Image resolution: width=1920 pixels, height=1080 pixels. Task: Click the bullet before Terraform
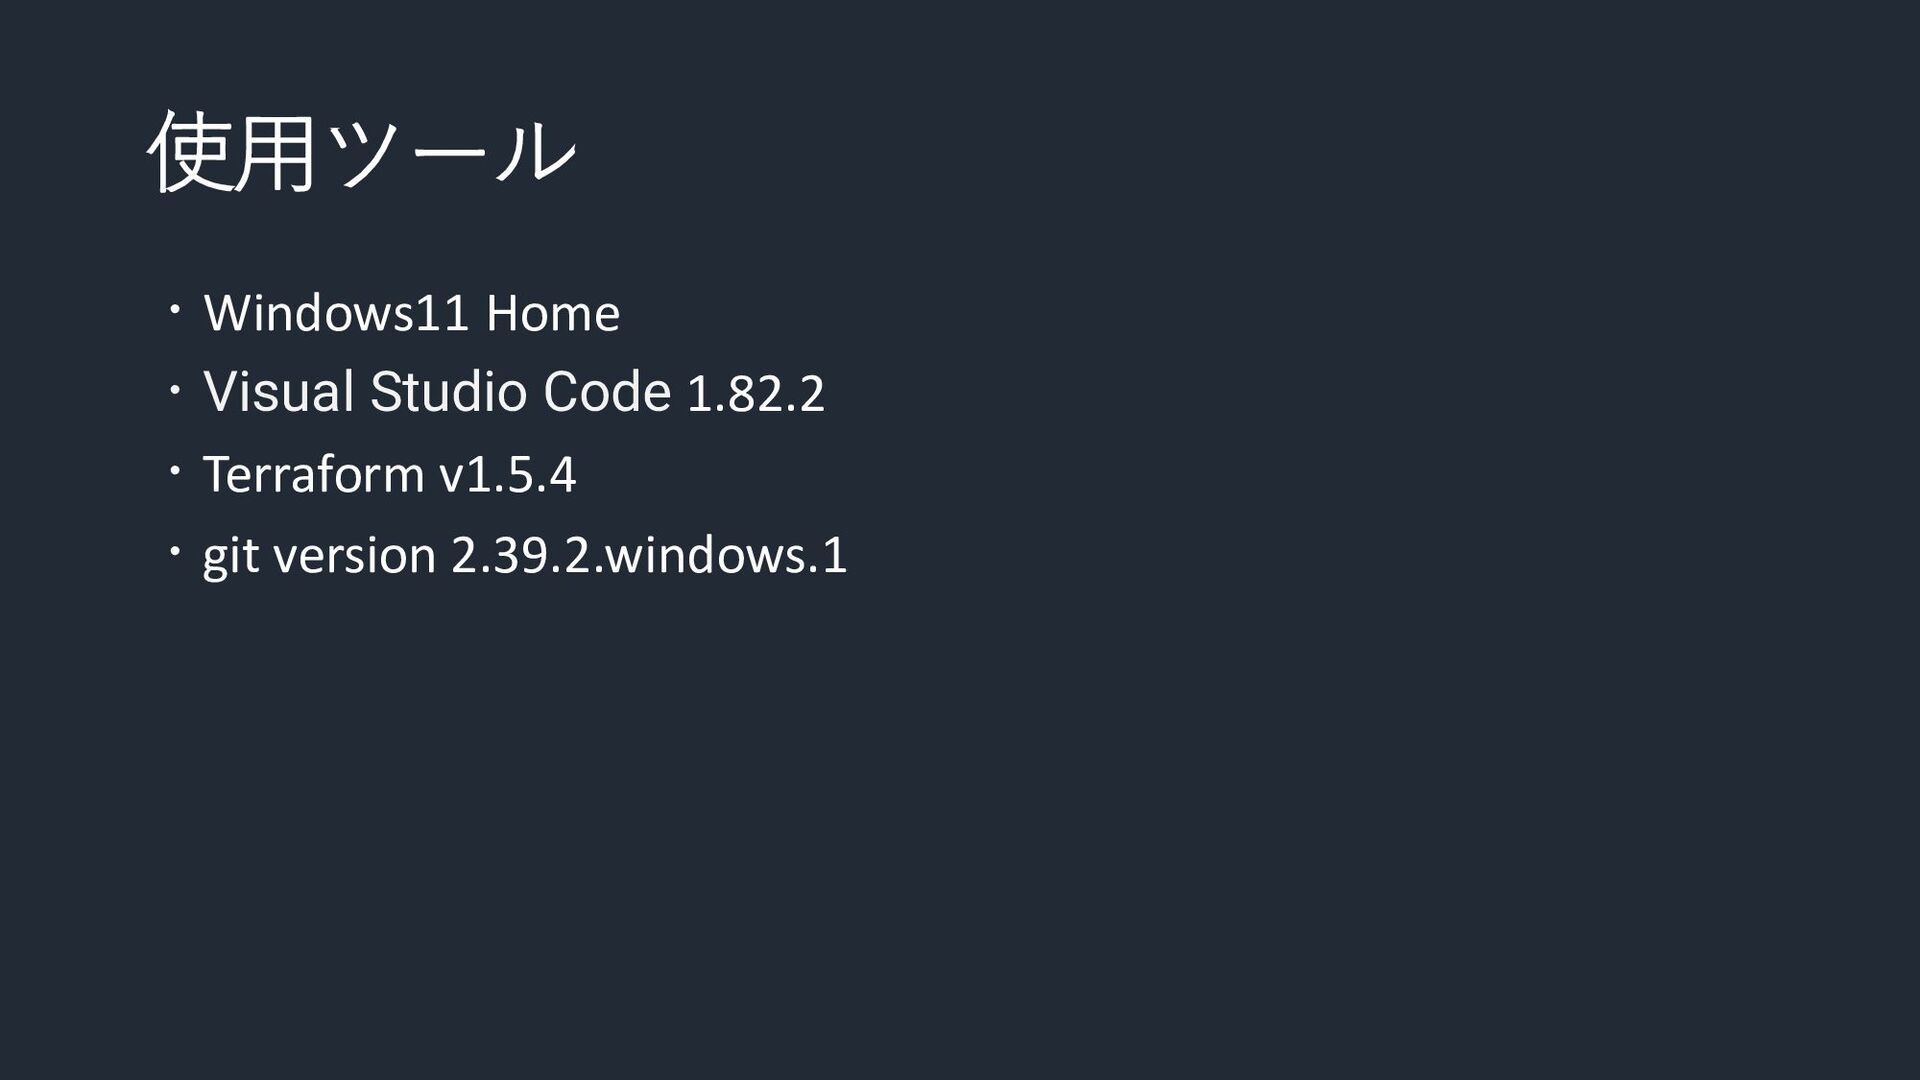click(174, 472)
